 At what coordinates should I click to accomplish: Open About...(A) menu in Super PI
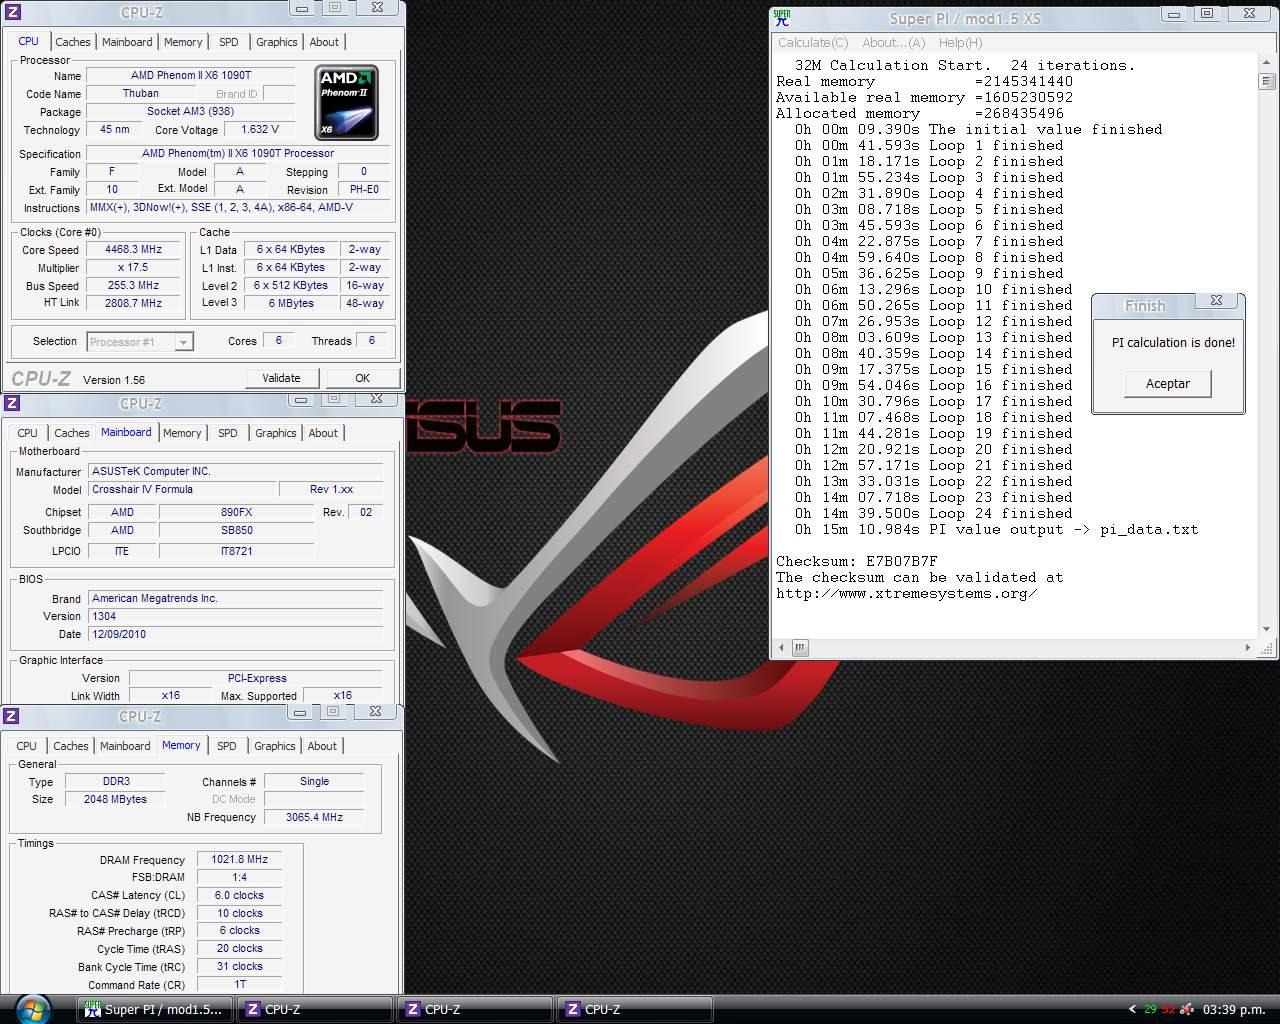click(894, 43)
